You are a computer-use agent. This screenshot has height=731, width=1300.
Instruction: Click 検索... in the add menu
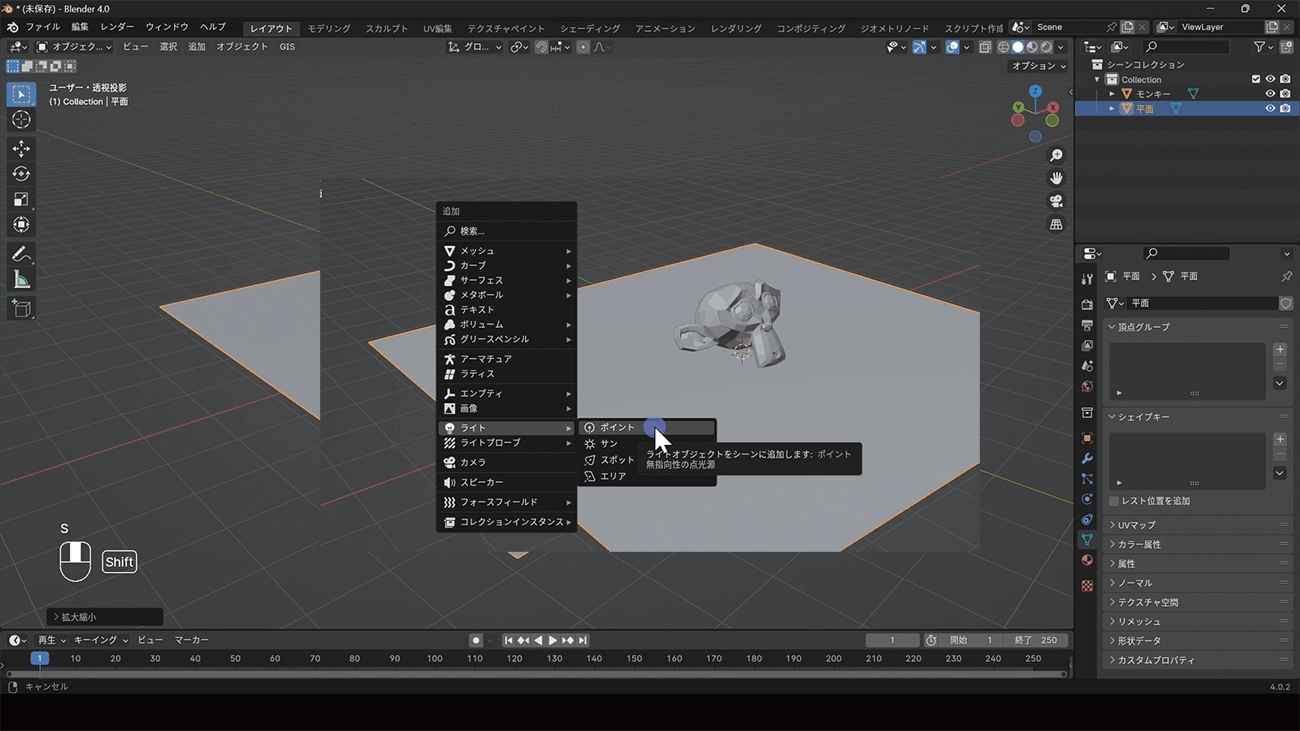point(507,231)
